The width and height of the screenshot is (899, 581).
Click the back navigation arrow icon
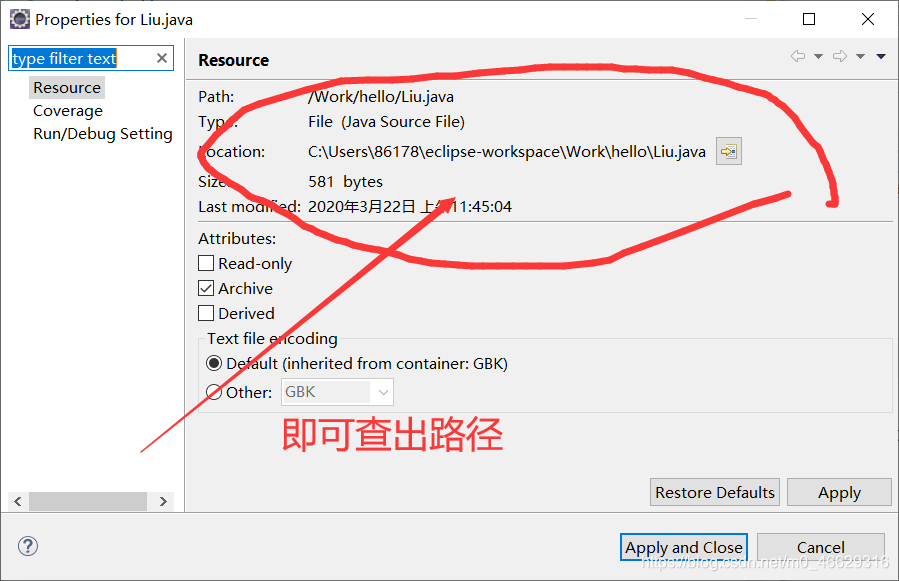798,56
